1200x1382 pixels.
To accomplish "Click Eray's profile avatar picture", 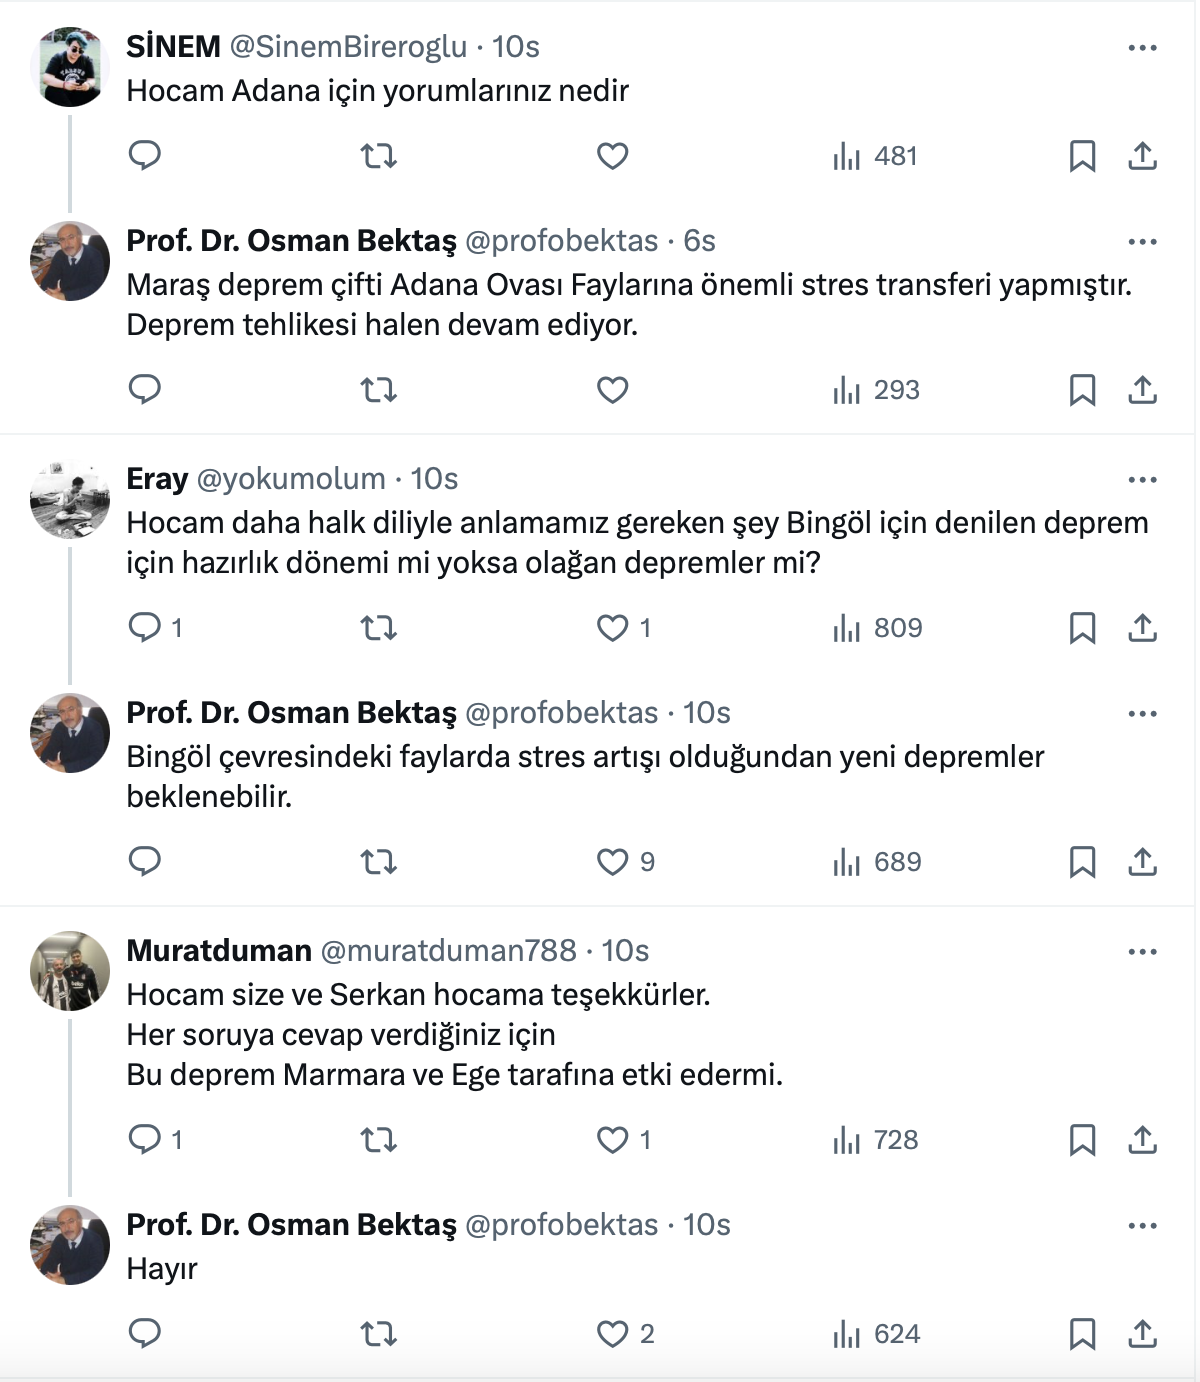I will 70,500.
